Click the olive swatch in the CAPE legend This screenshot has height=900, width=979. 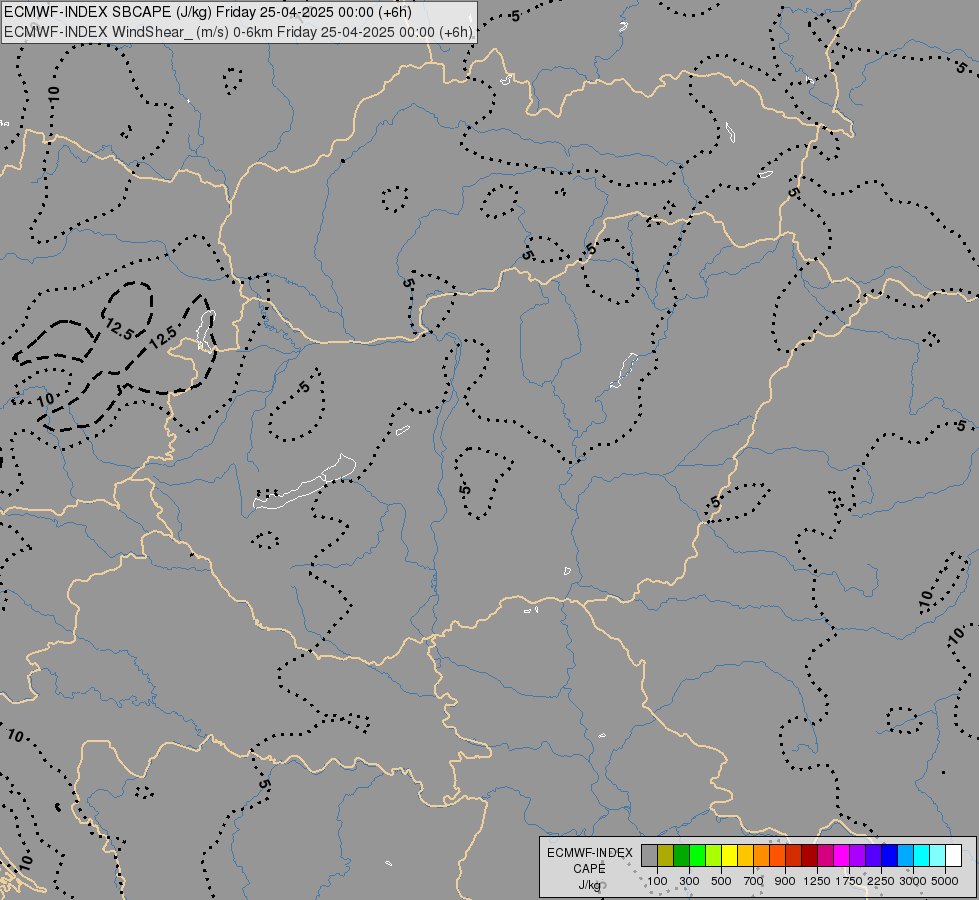pos(666,855)
